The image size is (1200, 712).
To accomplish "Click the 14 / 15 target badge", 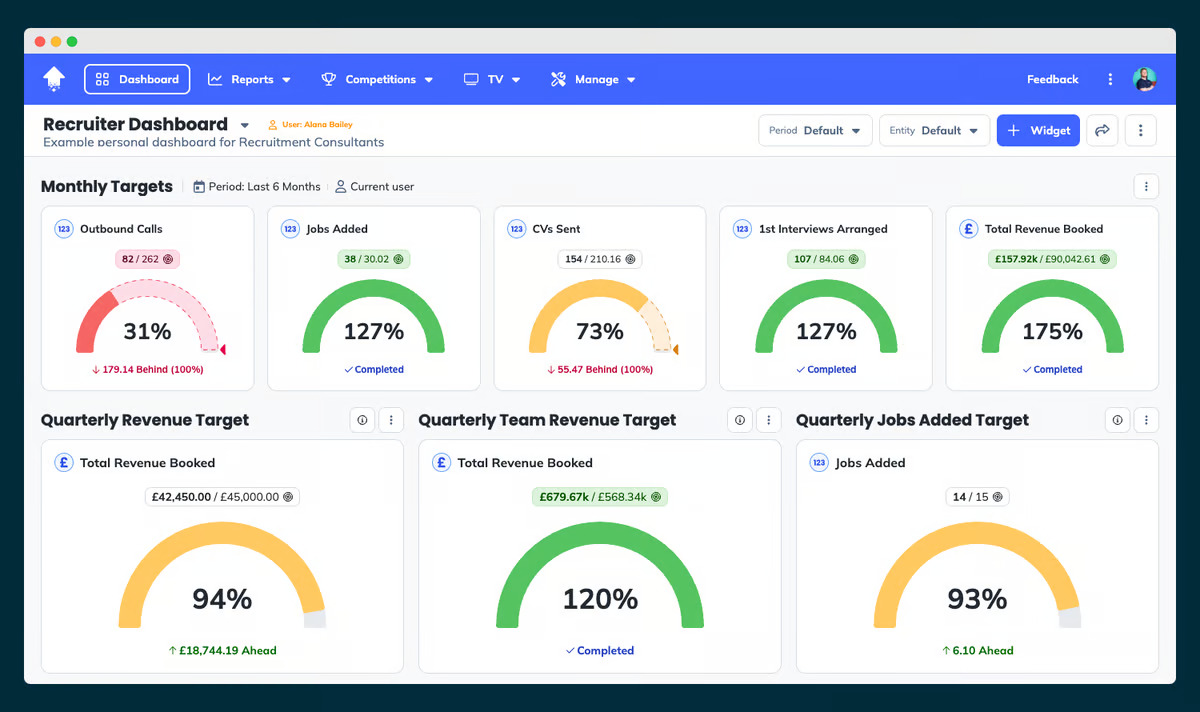I will coord(977,496).
